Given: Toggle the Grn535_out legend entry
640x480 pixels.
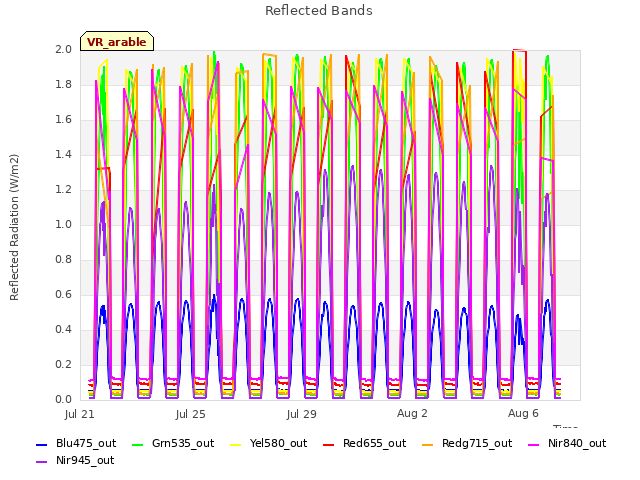Looking at the screenshot, I should tap(173, 444).
